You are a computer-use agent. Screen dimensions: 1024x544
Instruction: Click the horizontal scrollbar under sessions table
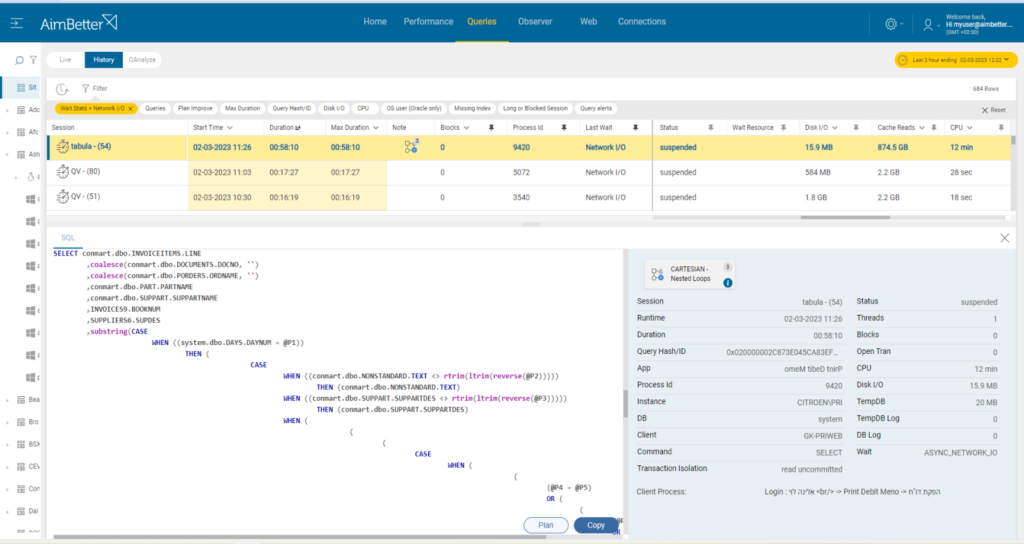click(845, 217)
